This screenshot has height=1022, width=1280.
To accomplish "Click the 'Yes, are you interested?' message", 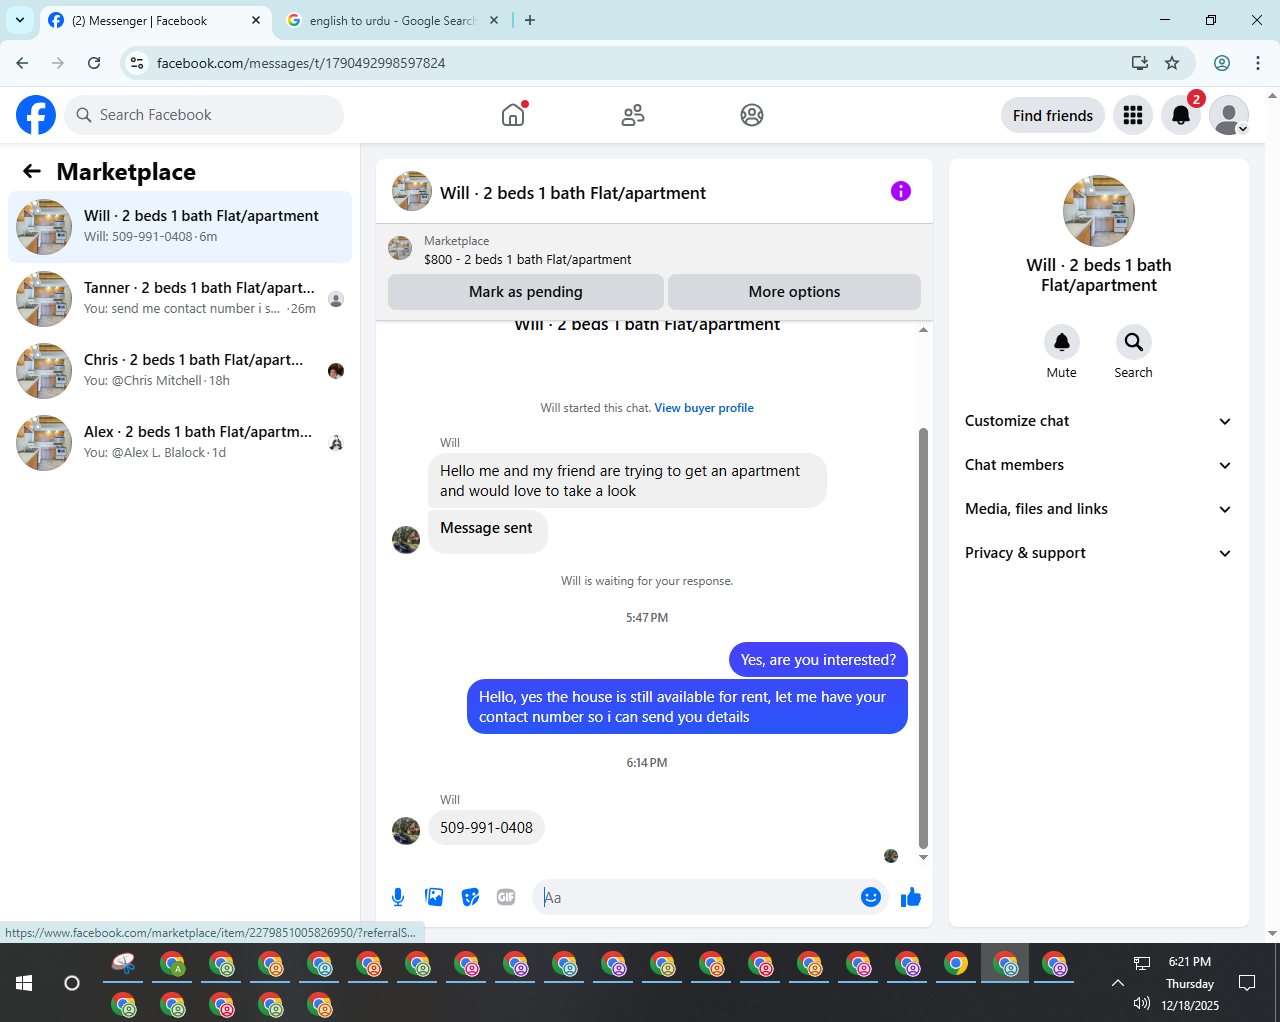I will point(818,660).
